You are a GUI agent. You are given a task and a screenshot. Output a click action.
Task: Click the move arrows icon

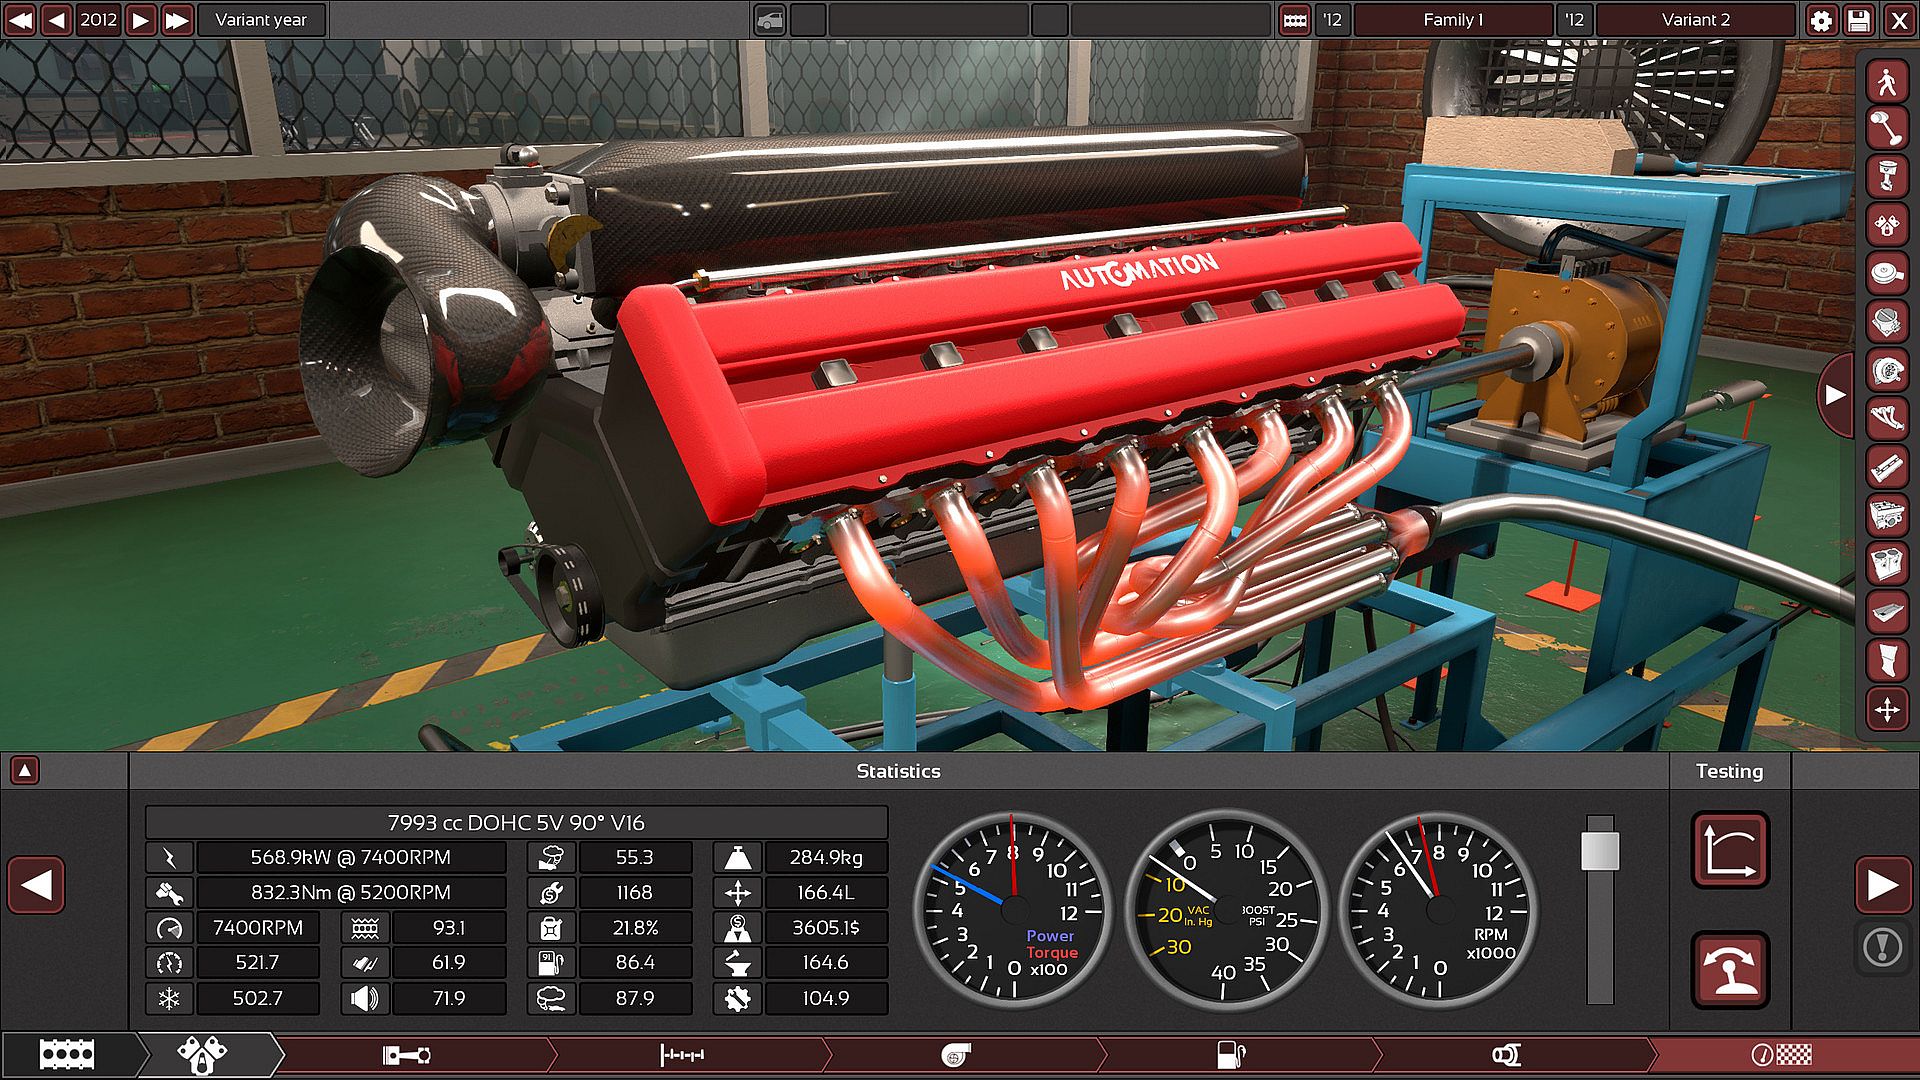(1887, 709)
